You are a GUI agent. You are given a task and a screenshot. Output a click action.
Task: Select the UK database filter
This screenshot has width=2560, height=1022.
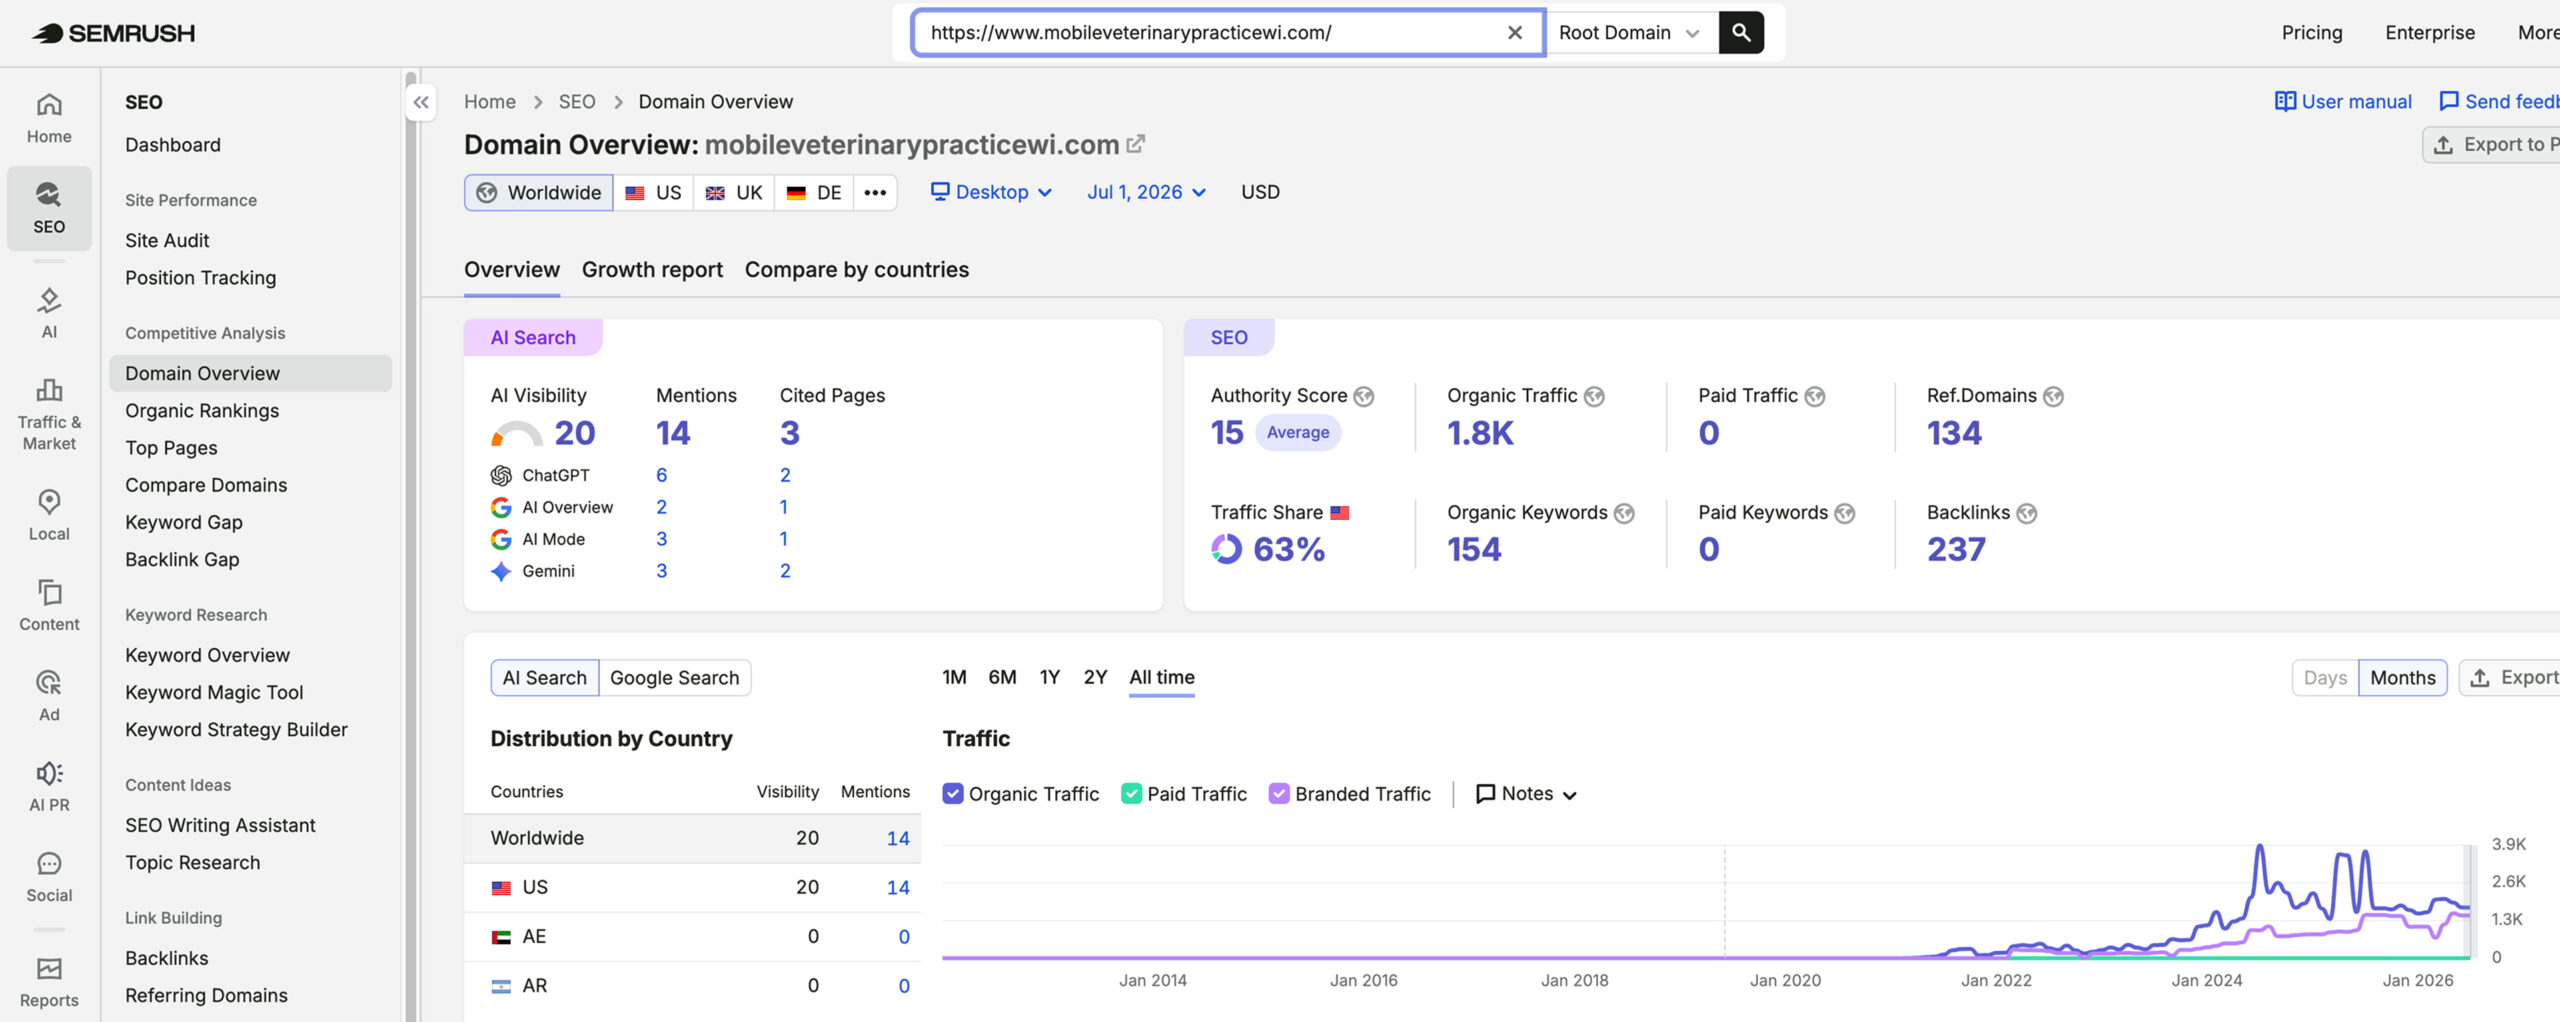tap(734, 192)
